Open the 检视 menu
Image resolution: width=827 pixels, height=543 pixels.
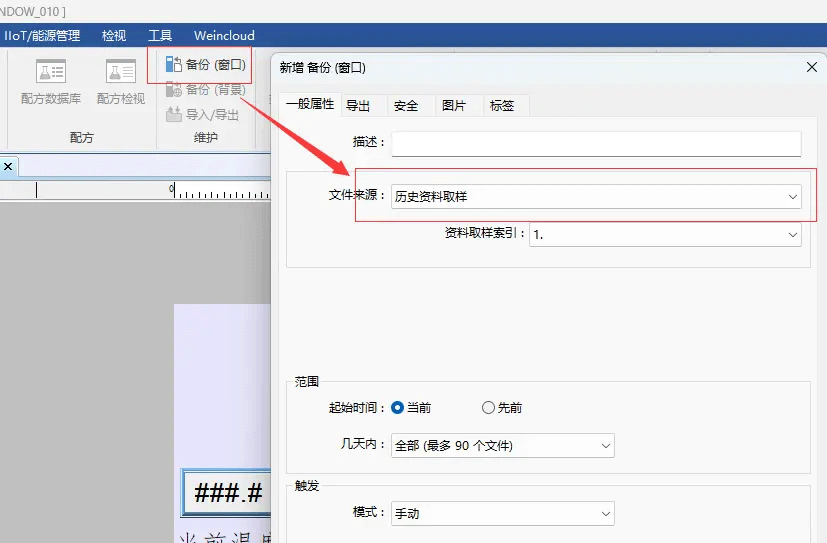pos(114,36)
